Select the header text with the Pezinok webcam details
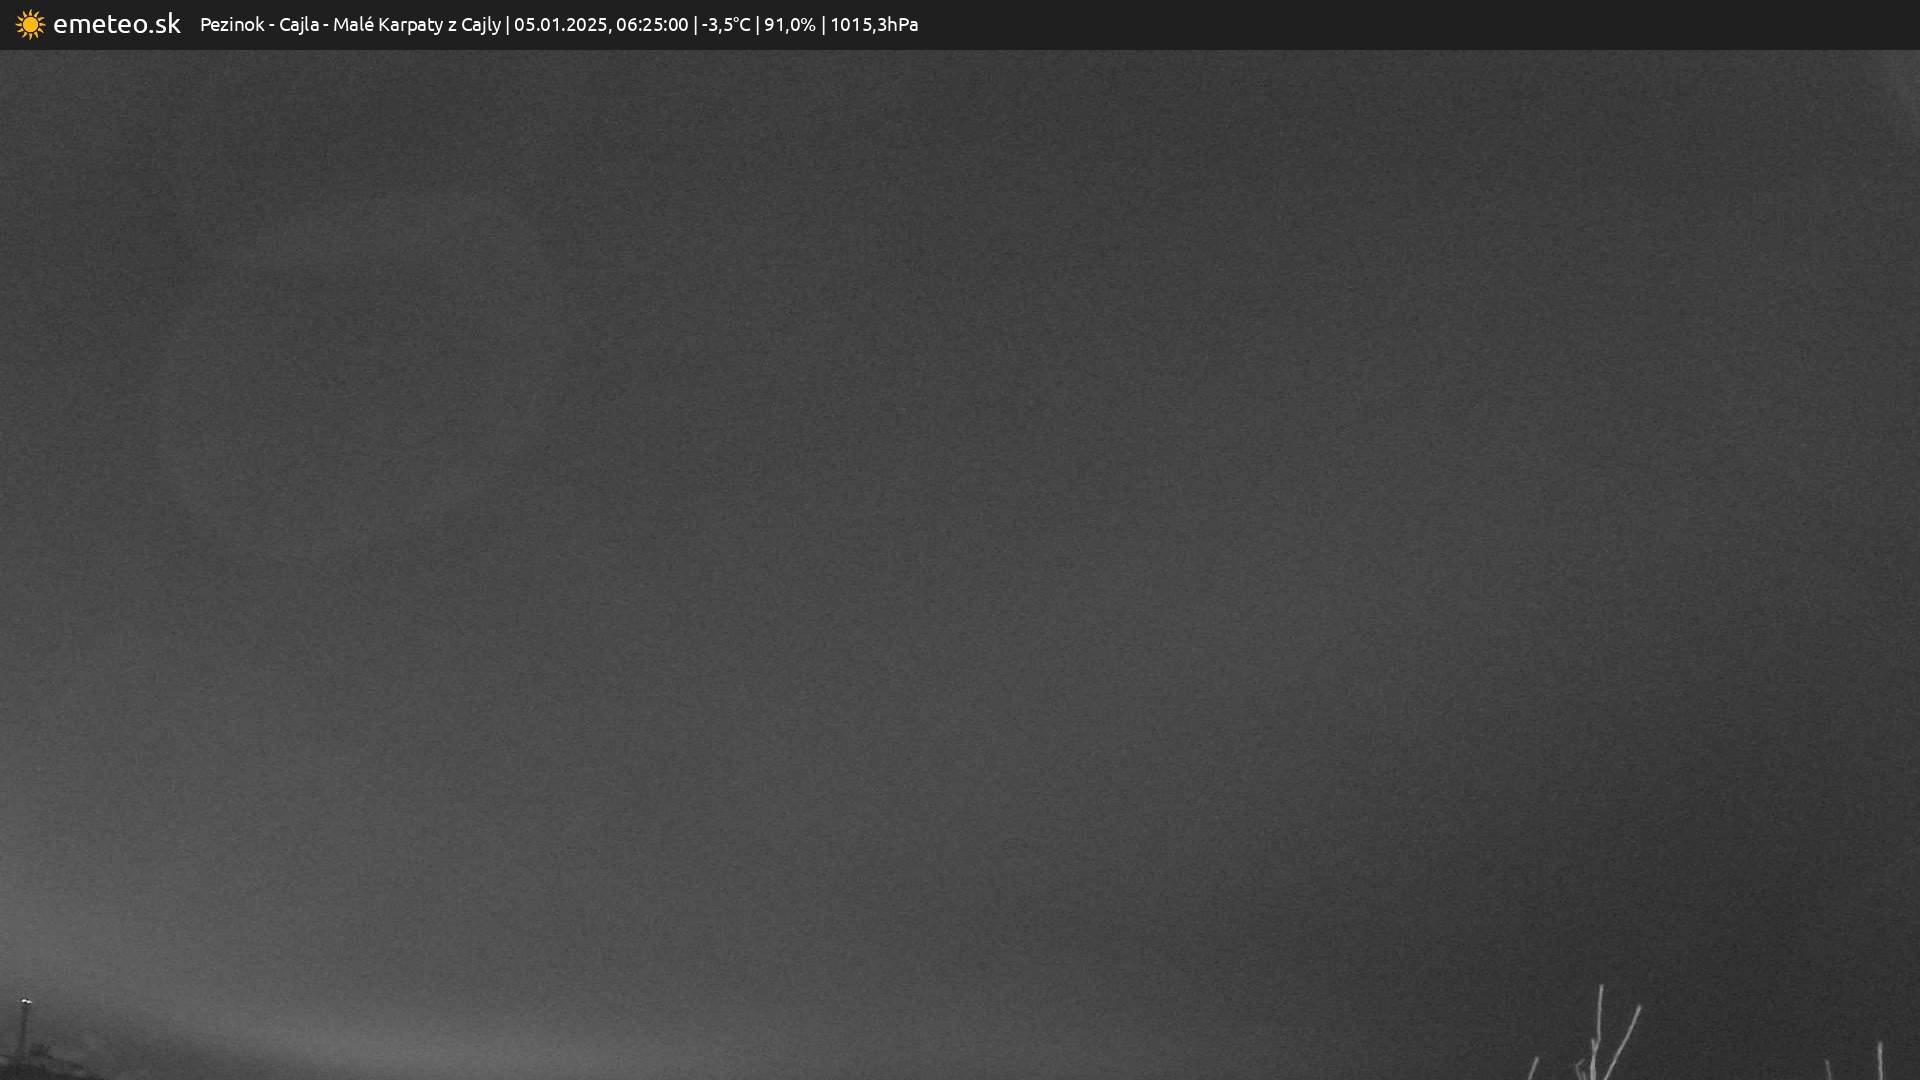The height and width of the screenshot is (1080, 1920). (x=559, y=25)
